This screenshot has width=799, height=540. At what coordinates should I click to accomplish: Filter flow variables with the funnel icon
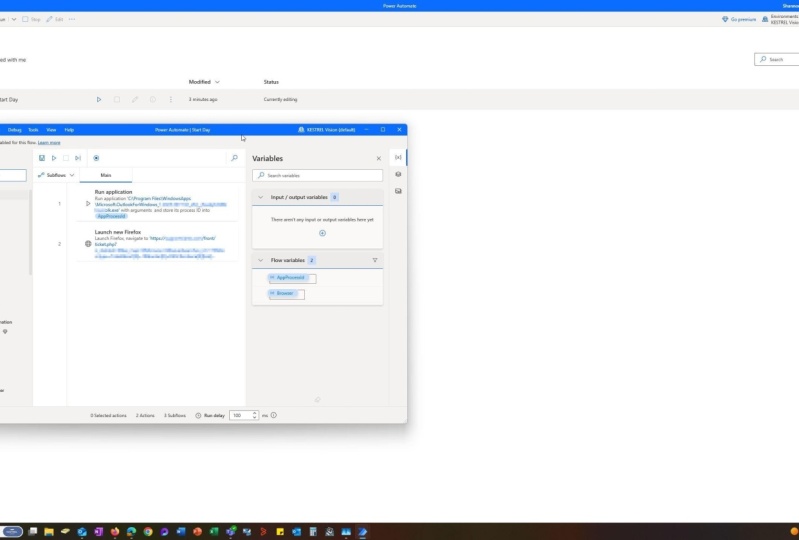(375, 260)
